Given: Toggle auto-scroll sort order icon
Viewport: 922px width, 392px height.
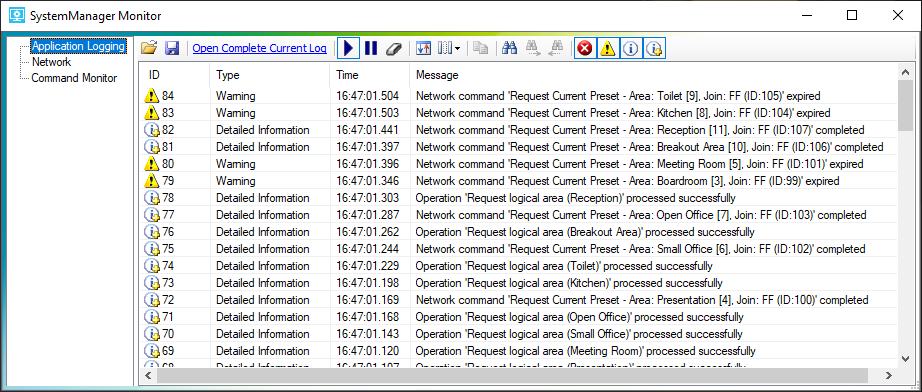Looking at the screenshot, I should tap(423, 48).
